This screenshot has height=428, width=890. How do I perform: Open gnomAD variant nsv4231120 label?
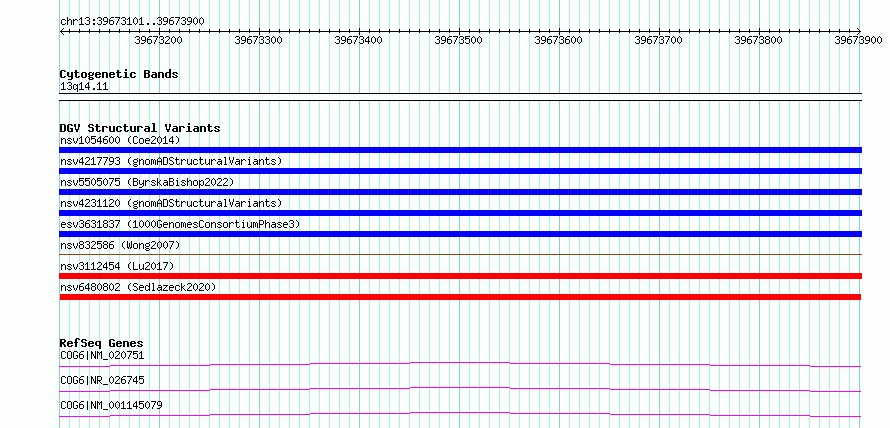(x=171, y=203)
